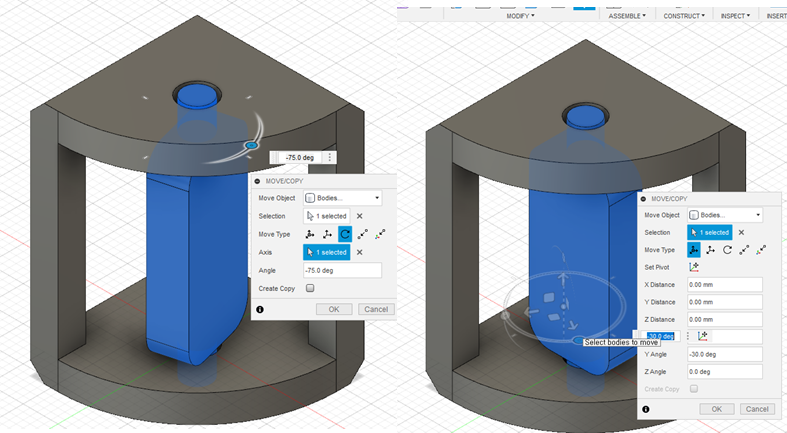Image resolution: width=787 pixels, height=433 pixels.
Task: Cancel the left Move/Copy dialog
Action: coord(376,309)
